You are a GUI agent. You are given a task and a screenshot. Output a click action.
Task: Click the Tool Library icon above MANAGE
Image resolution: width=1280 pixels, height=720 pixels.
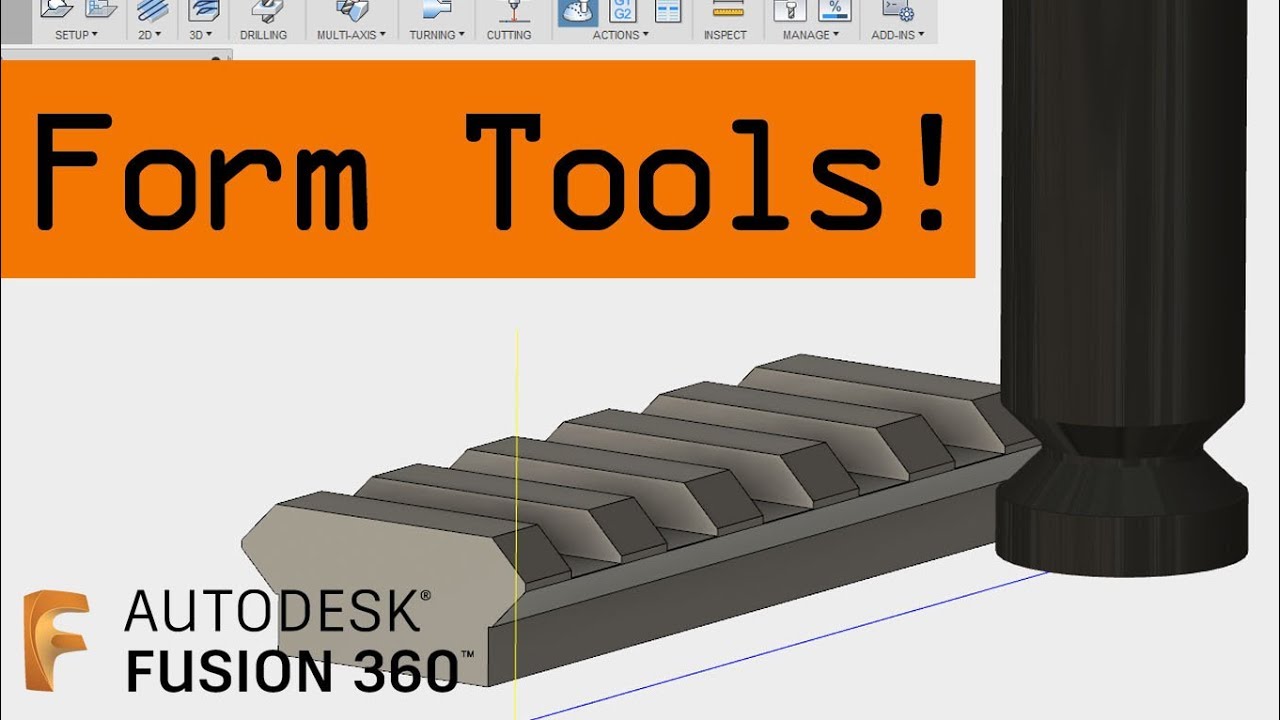(790, 10)
